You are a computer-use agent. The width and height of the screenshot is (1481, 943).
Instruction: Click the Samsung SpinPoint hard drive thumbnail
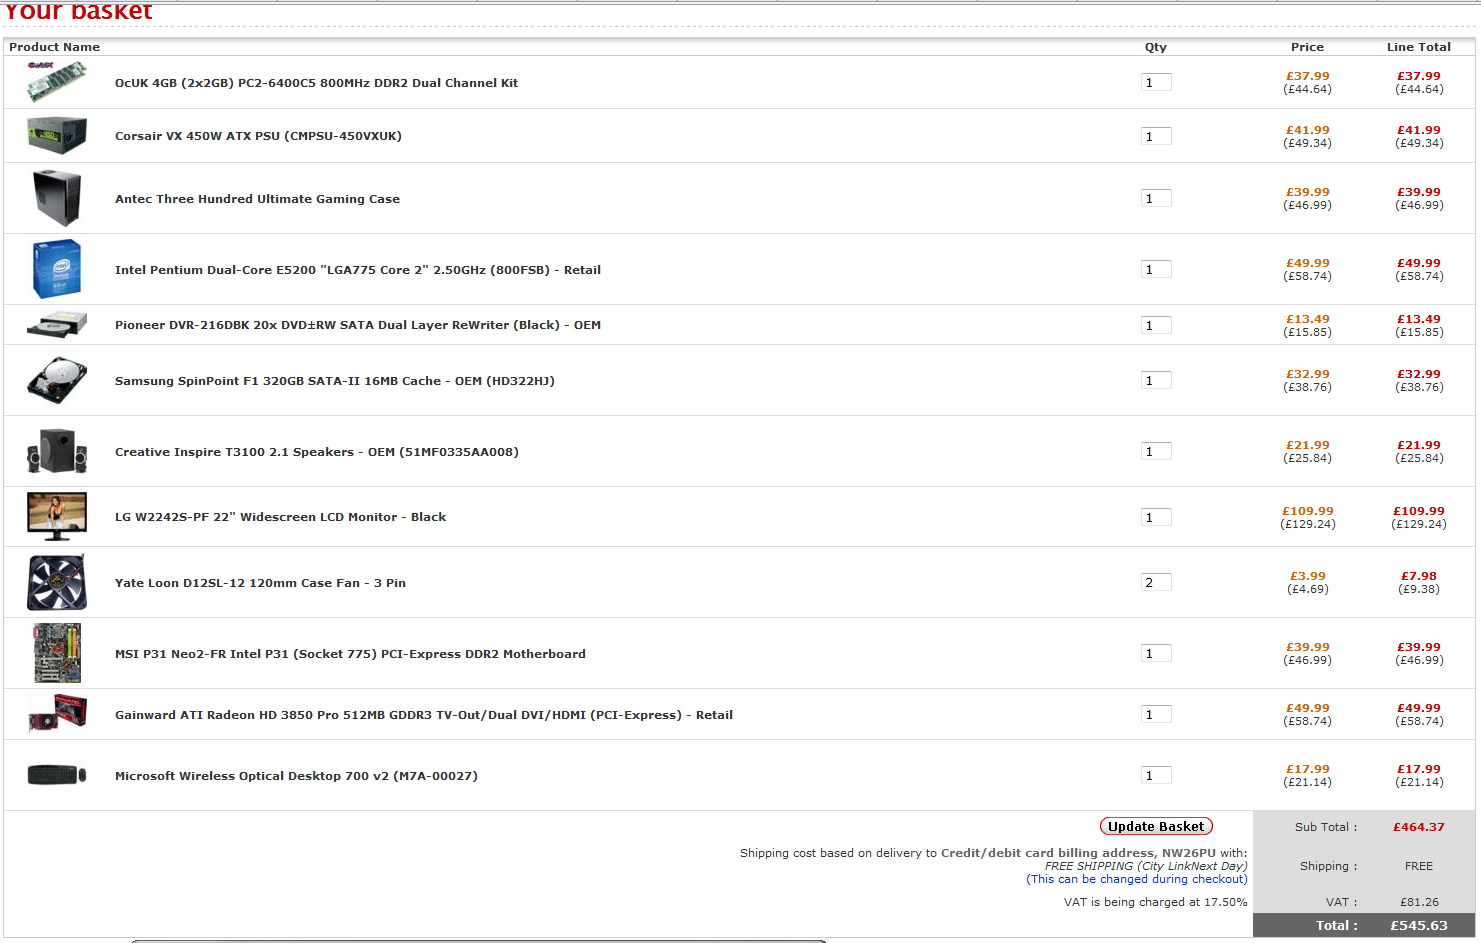click(x=57, y=380)
